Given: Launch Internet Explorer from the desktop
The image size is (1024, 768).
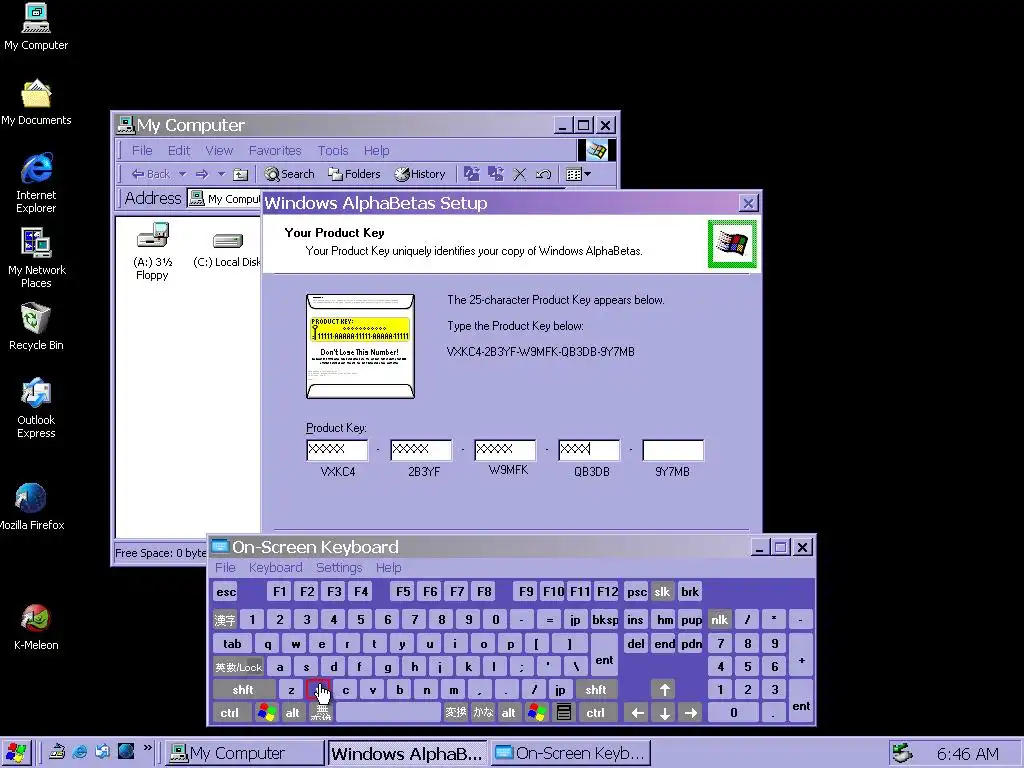Looking at the screenshot, I should [36, 183].
